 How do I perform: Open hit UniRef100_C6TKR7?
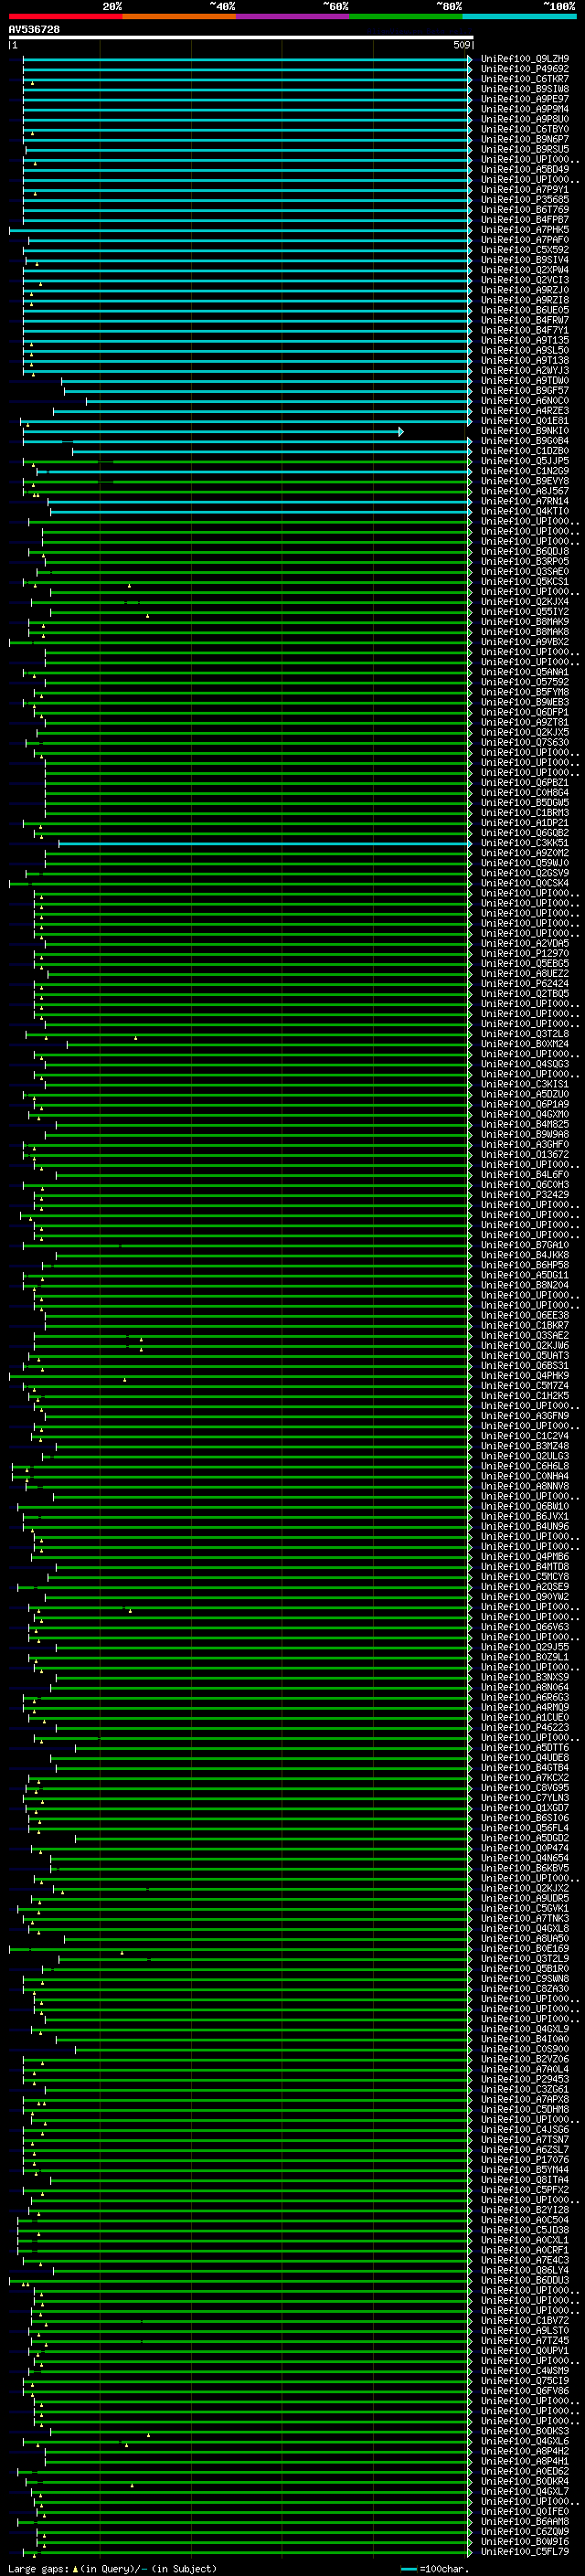tap(525, 79)
